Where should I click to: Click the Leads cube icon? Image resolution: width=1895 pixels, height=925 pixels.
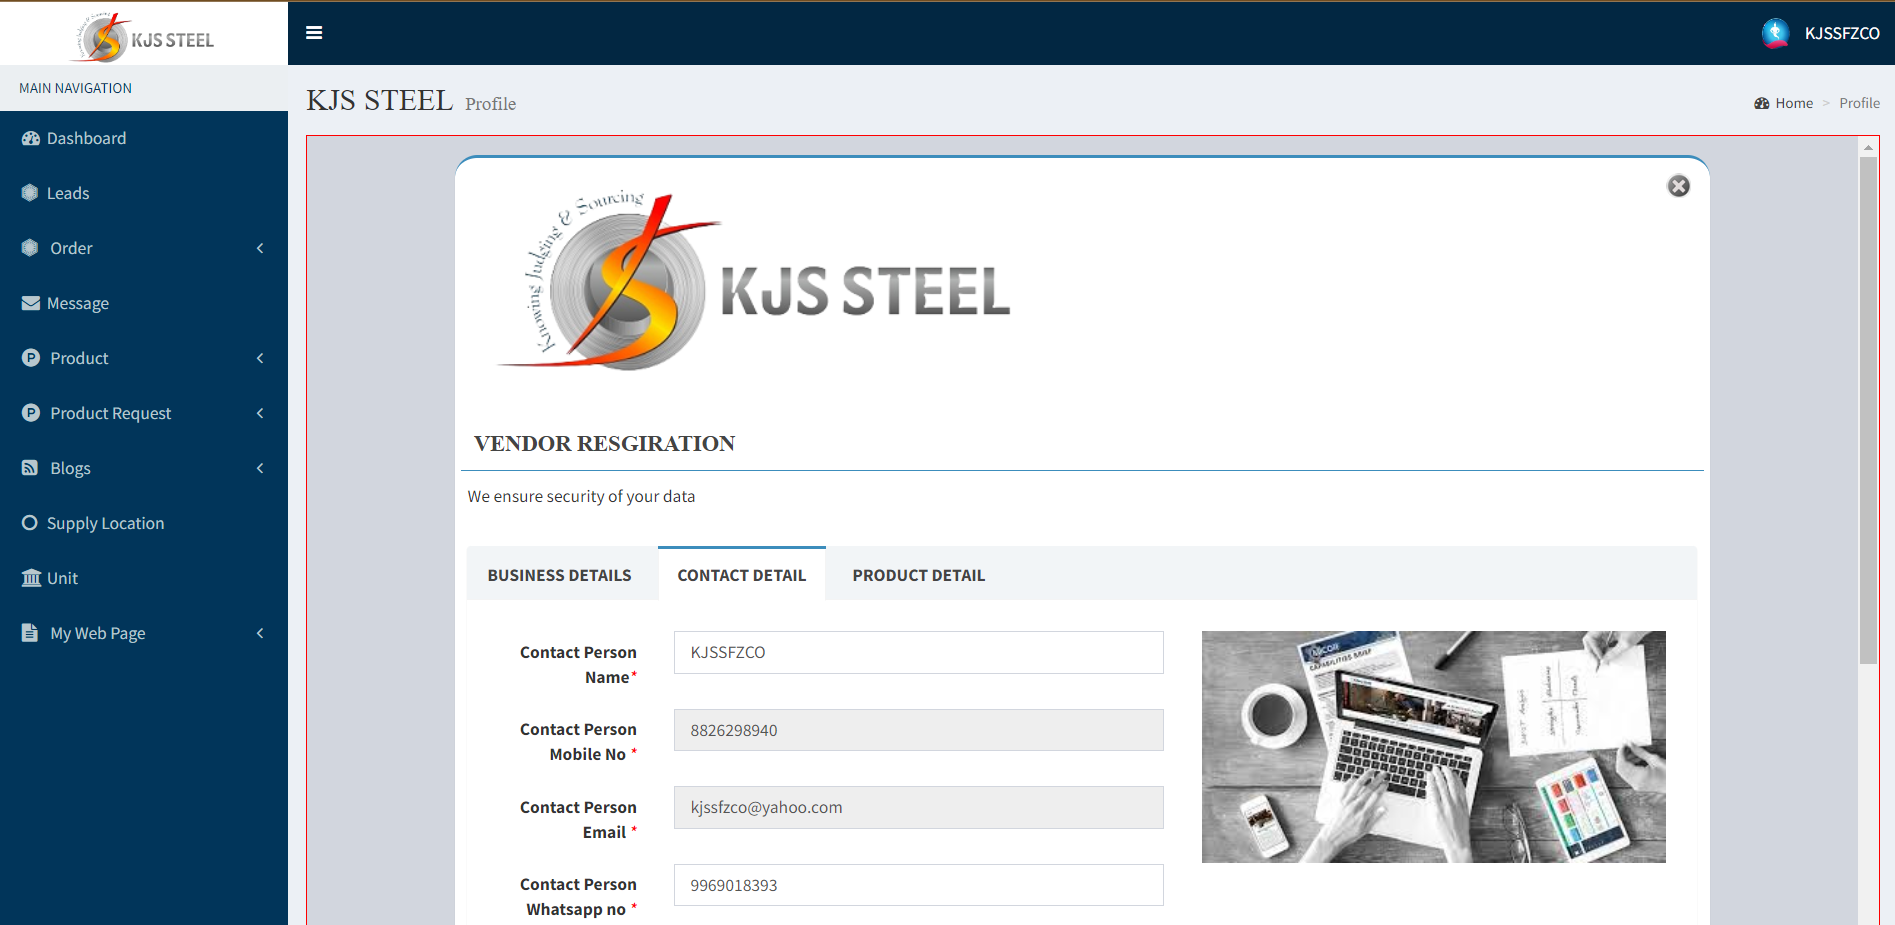[30, 193]
